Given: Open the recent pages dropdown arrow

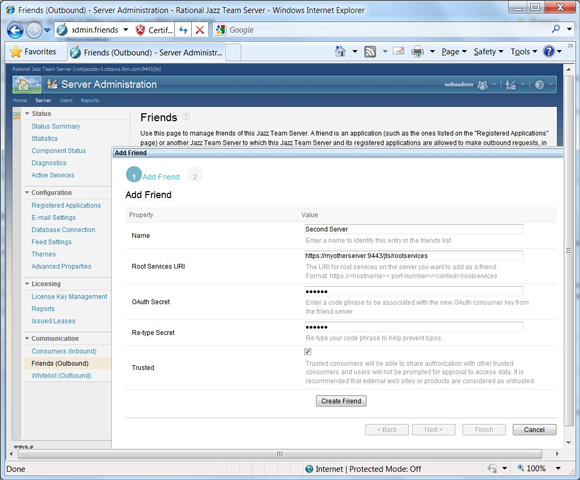Looking at the screenshot, I should click(47, 30).
